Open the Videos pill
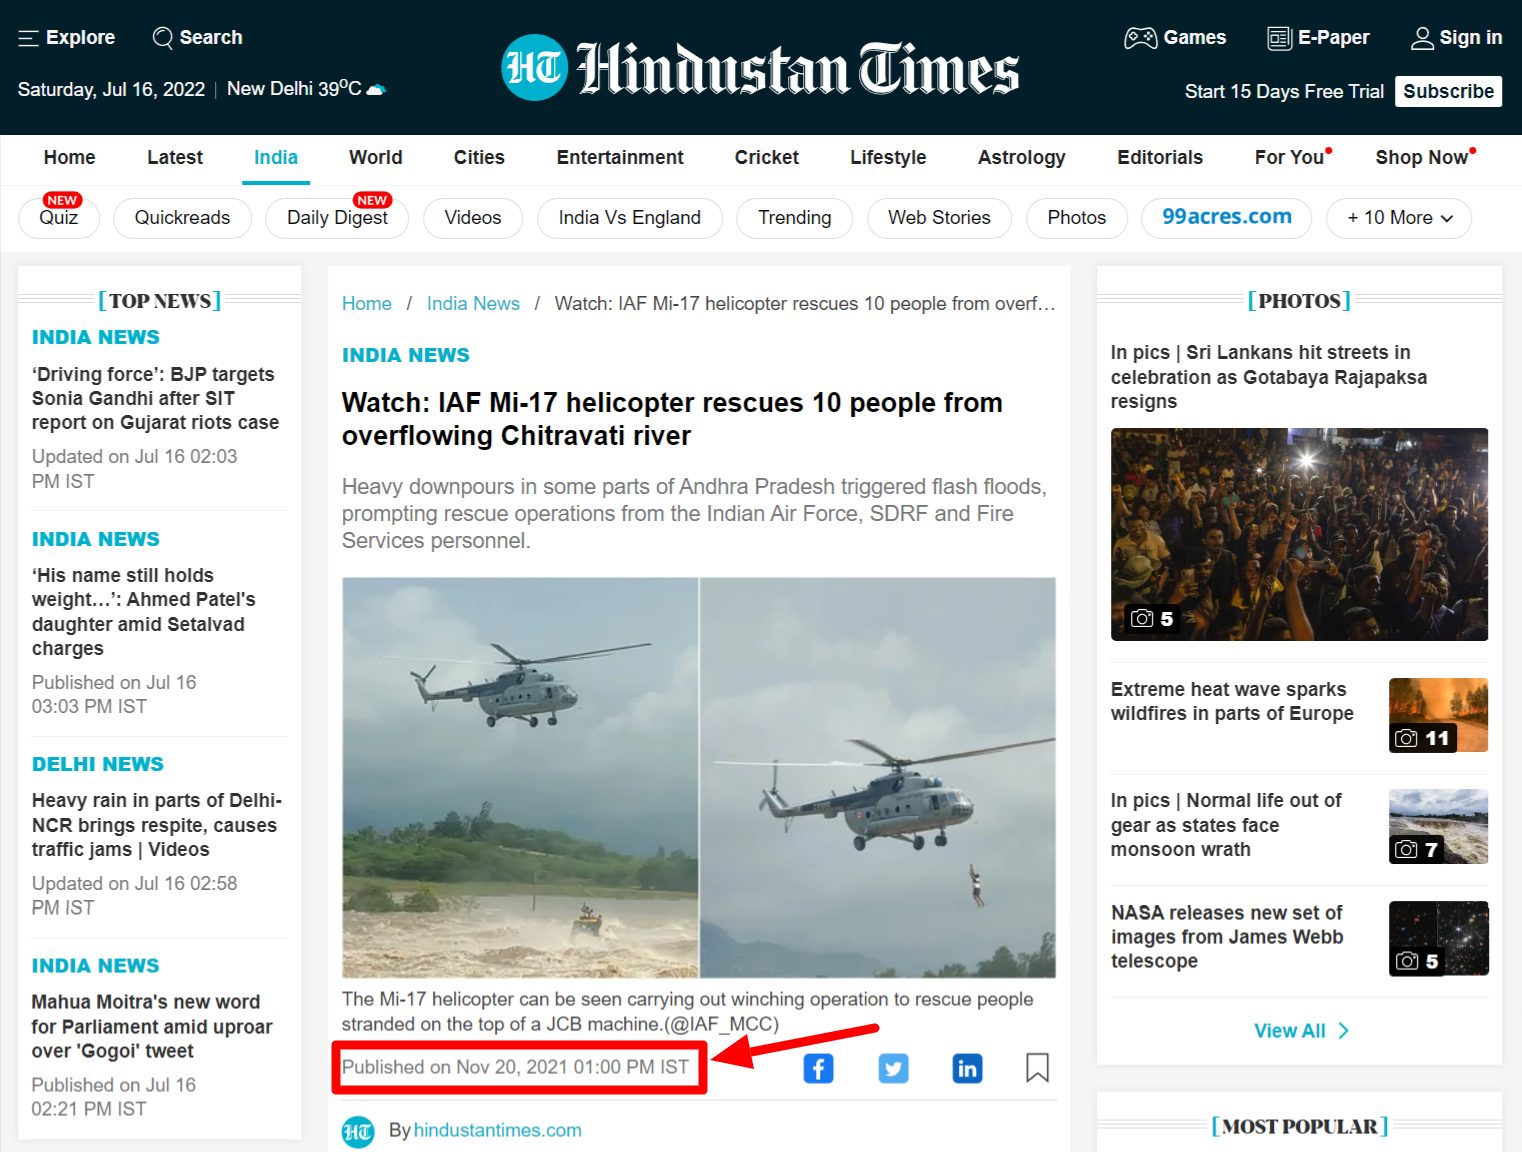This screenshot has height=1152, width=1522. [473, 218]
